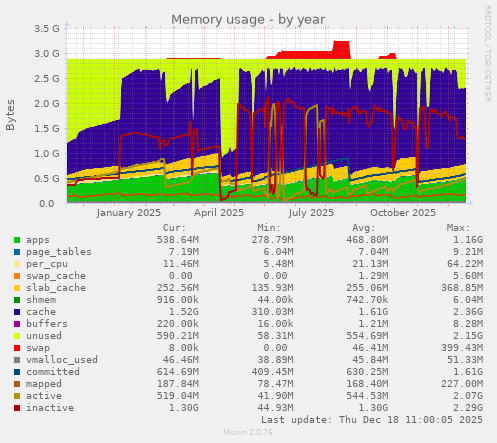497x443 pixels.
Task: Click the 'Bytes' vertical axis label
Action: pos(10,115)
